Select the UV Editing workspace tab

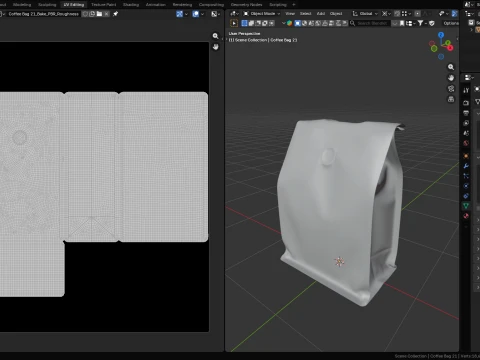[74, 5]
